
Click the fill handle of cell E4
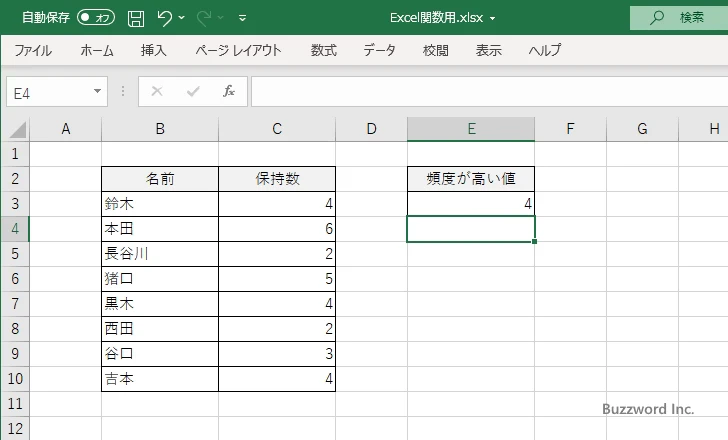click(x=534, y=241)
